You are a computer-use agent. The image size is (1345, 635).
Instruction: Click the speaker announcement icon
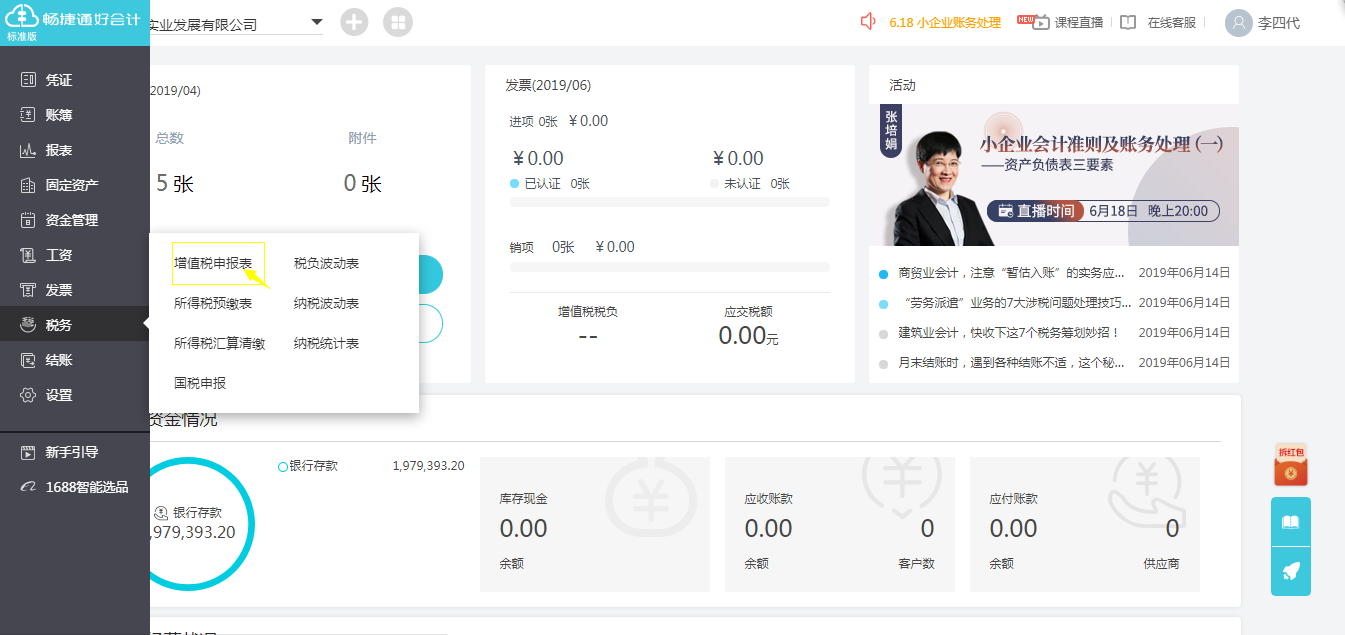click(868, 22)
